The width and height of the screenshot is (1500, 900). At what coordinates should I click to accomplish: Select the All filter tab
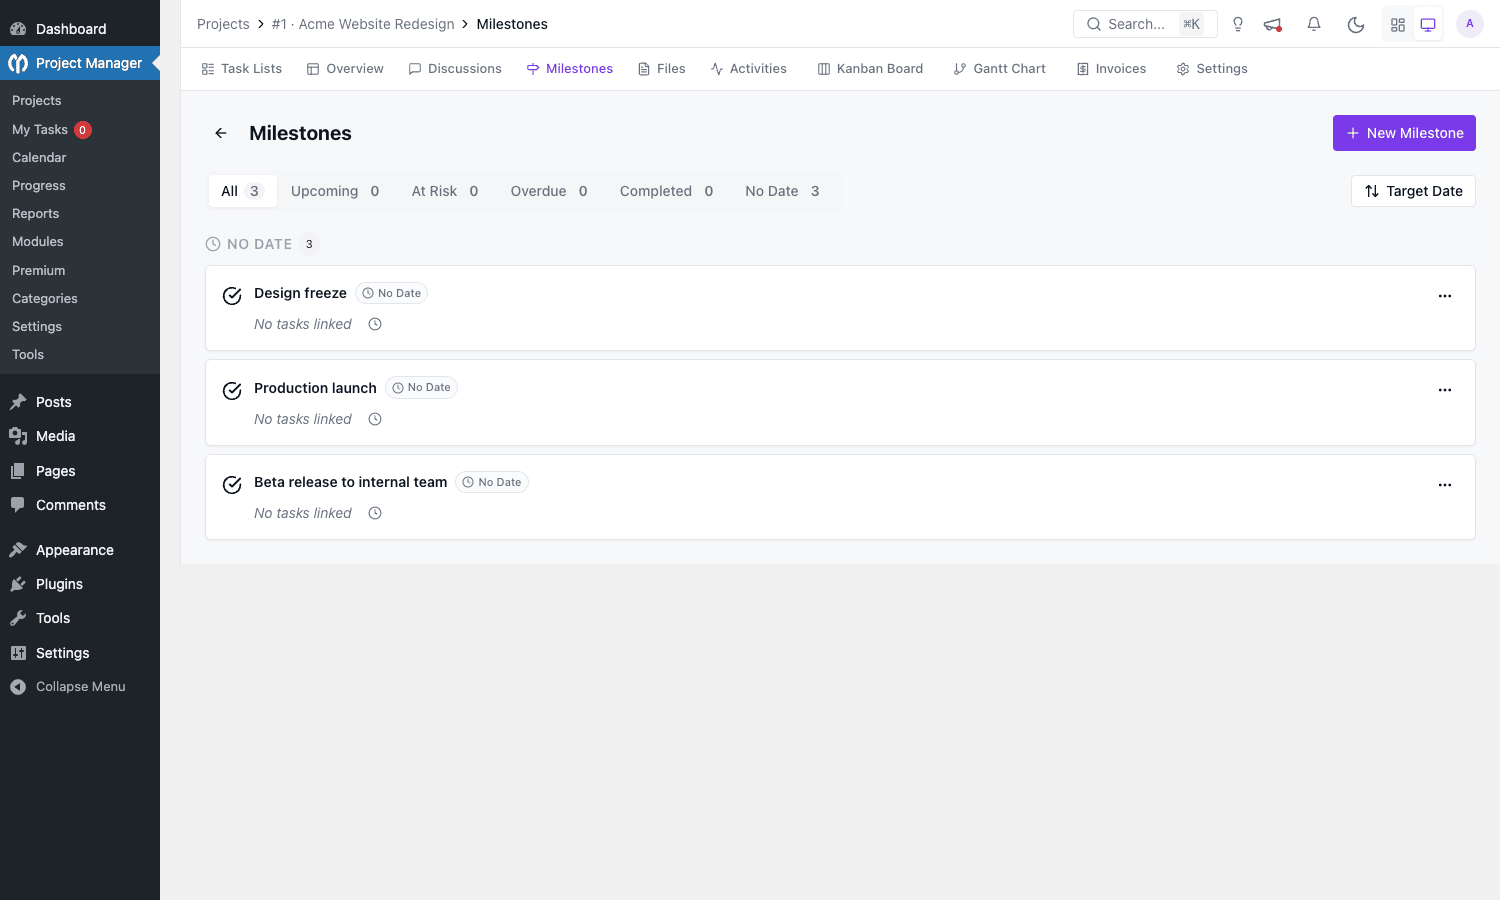coord(242,191)
